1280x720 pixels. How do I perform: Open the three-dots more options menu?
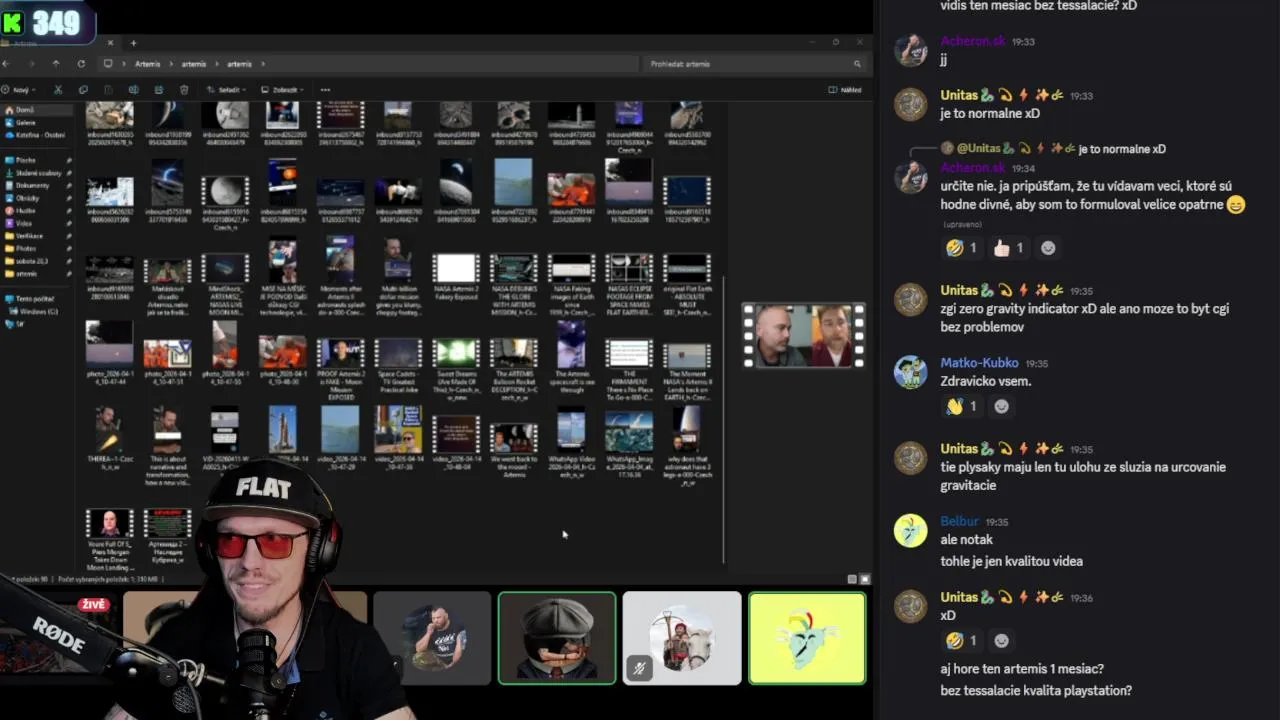(325, 90)
